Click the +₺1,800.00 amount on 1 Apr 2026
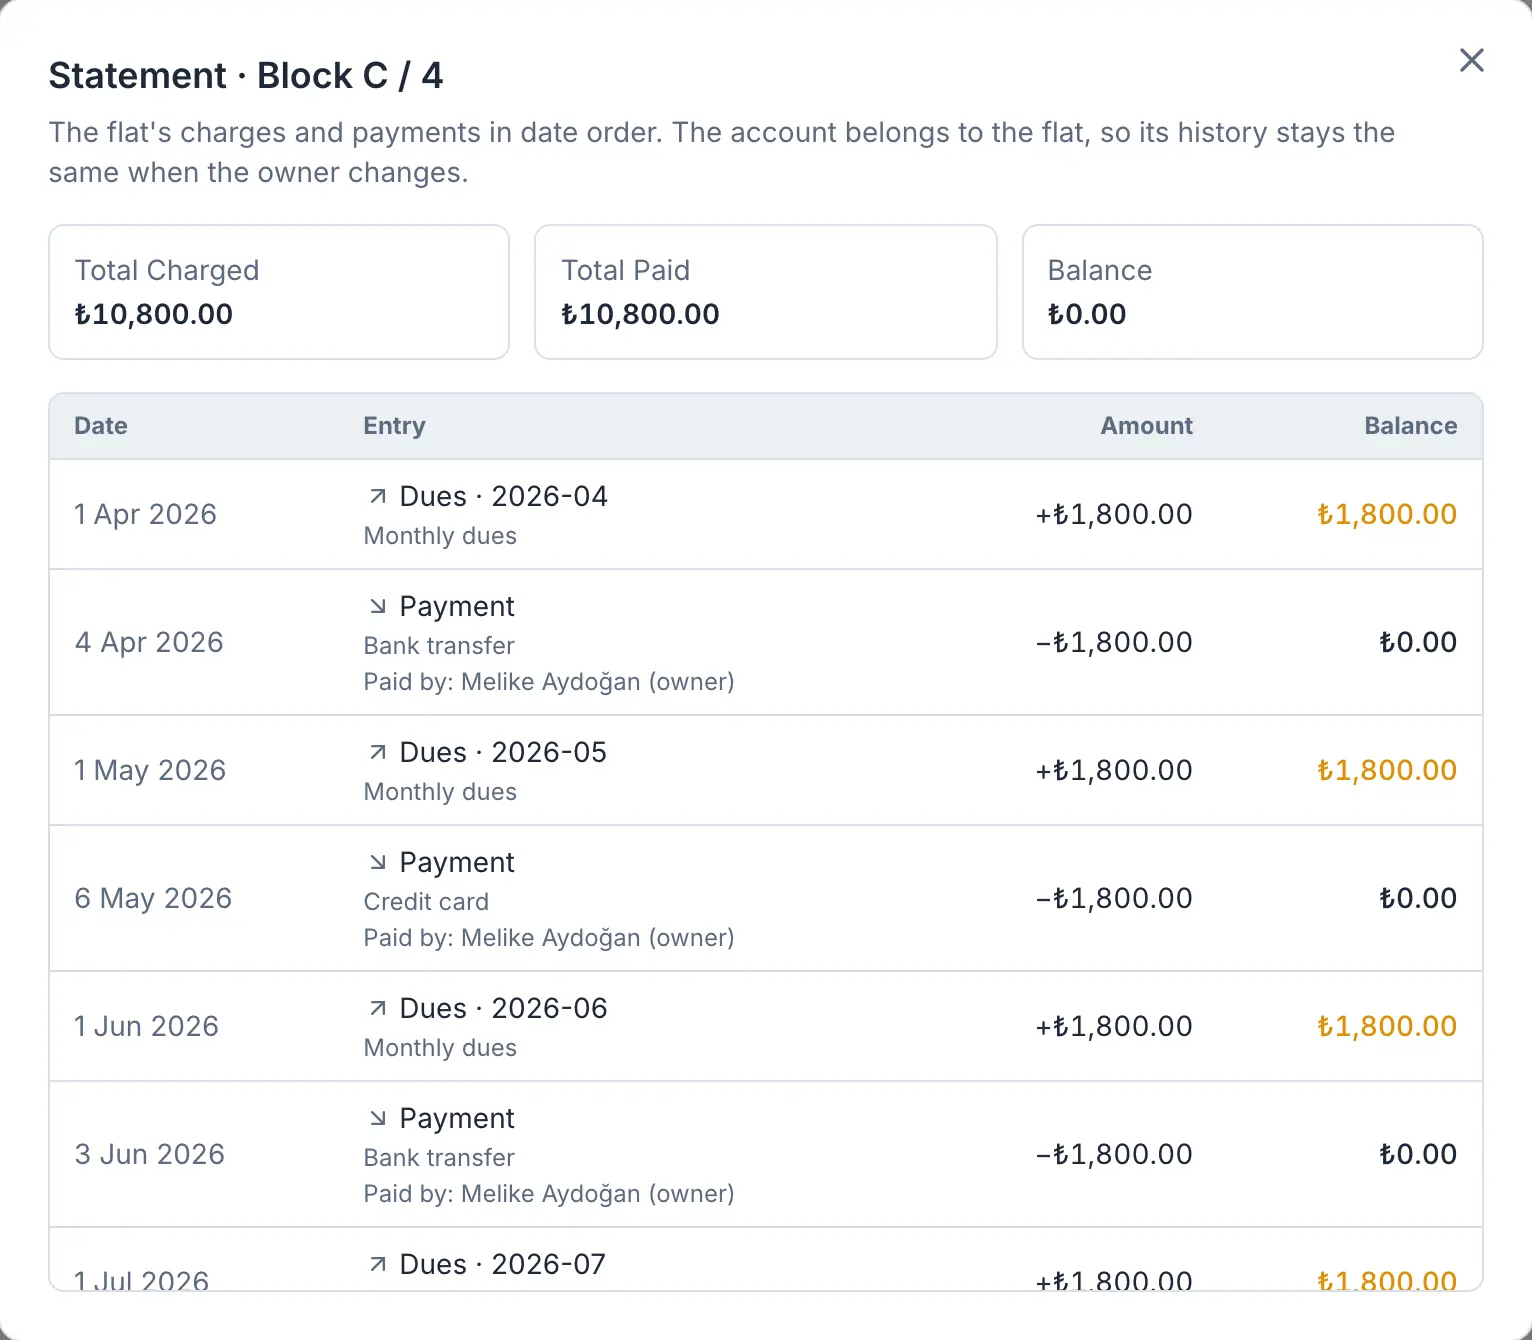Screen dimensions: 1532x1340 (1114, 514)
